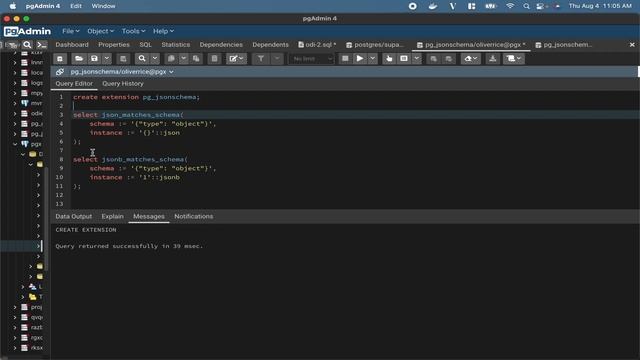The image size is (640, 360).
Task: Open the pg_jsonschema/oliverrice@pgx connection dropdown
Action: (122, 72)
